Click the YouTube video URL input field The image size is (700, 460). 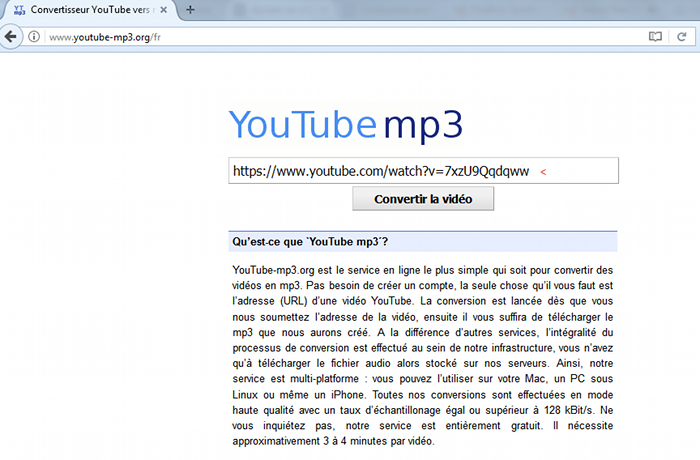click(x=423, y=171)
